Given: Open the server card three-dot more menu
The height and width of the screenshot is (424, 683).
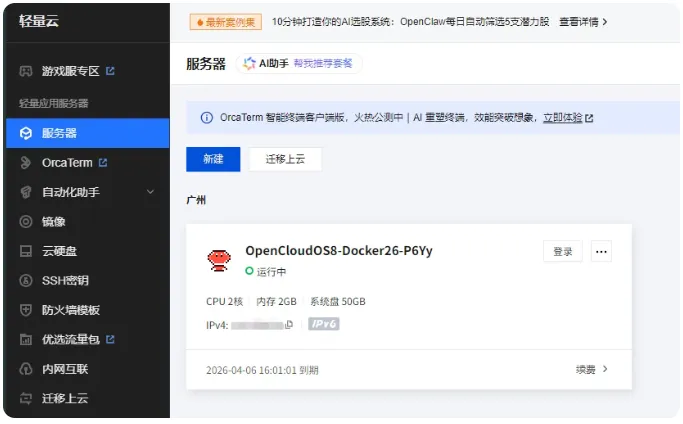Looking at the screenshot, I should tap(601, 251).
